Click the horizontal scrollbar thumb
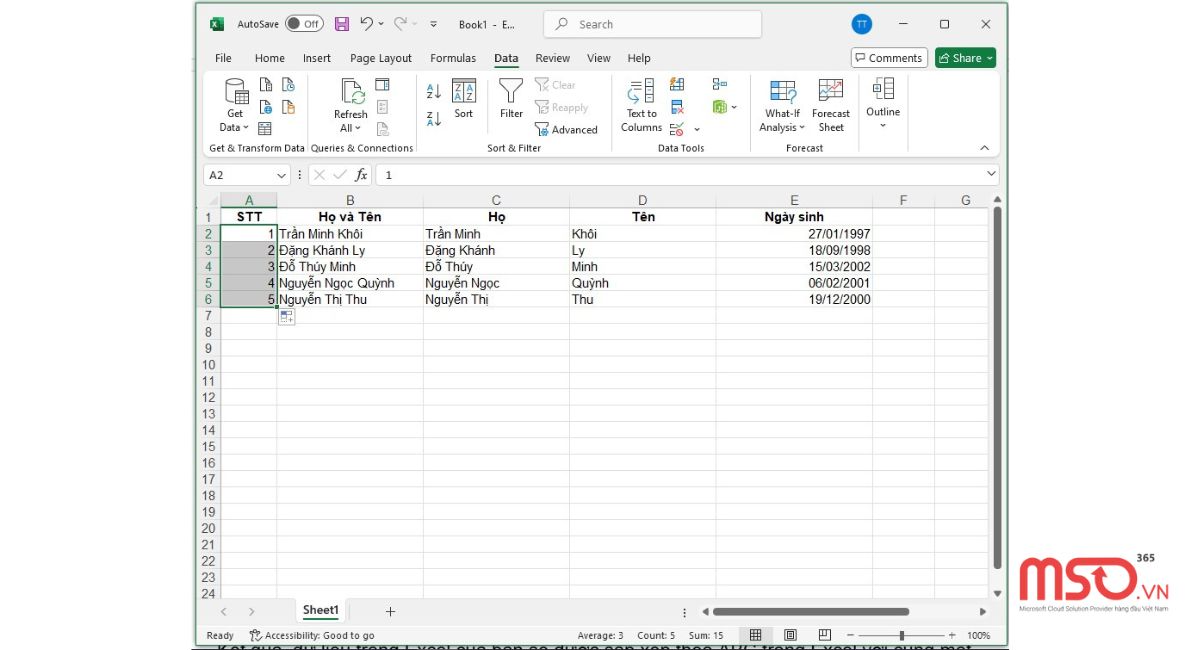The image size is (1200, 650). click(811, 612)
